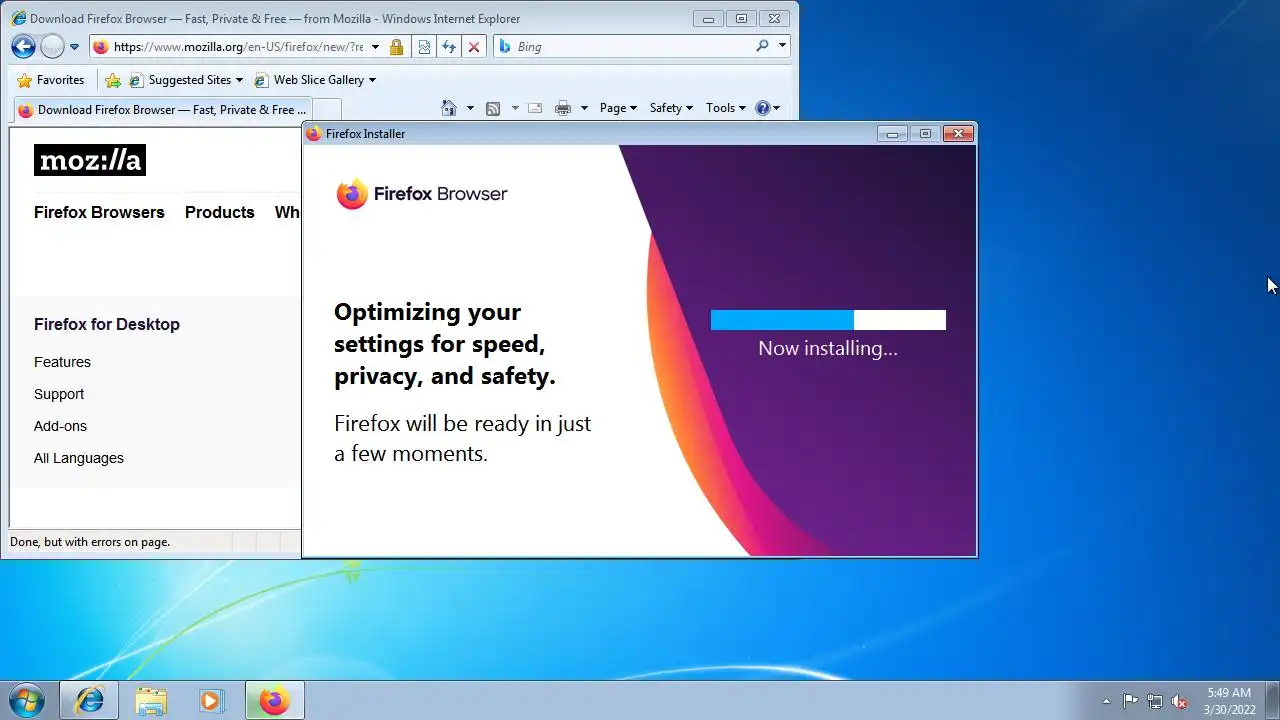
Task: Click the Action Center flag tray icon
Action: coord(1130,701)
